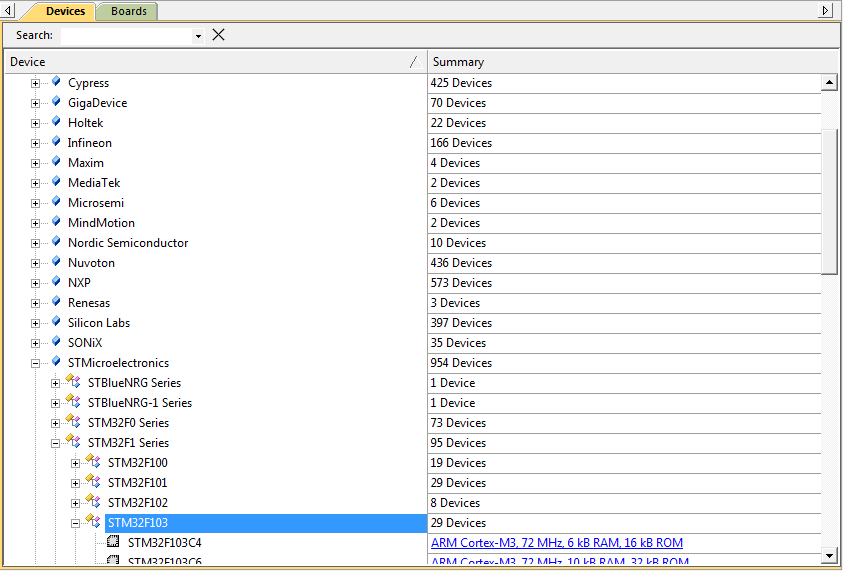Click the series icon beside STBlueNRG Series
The image size is (843, 571).
pyautogui.click(x=73, y=382)
